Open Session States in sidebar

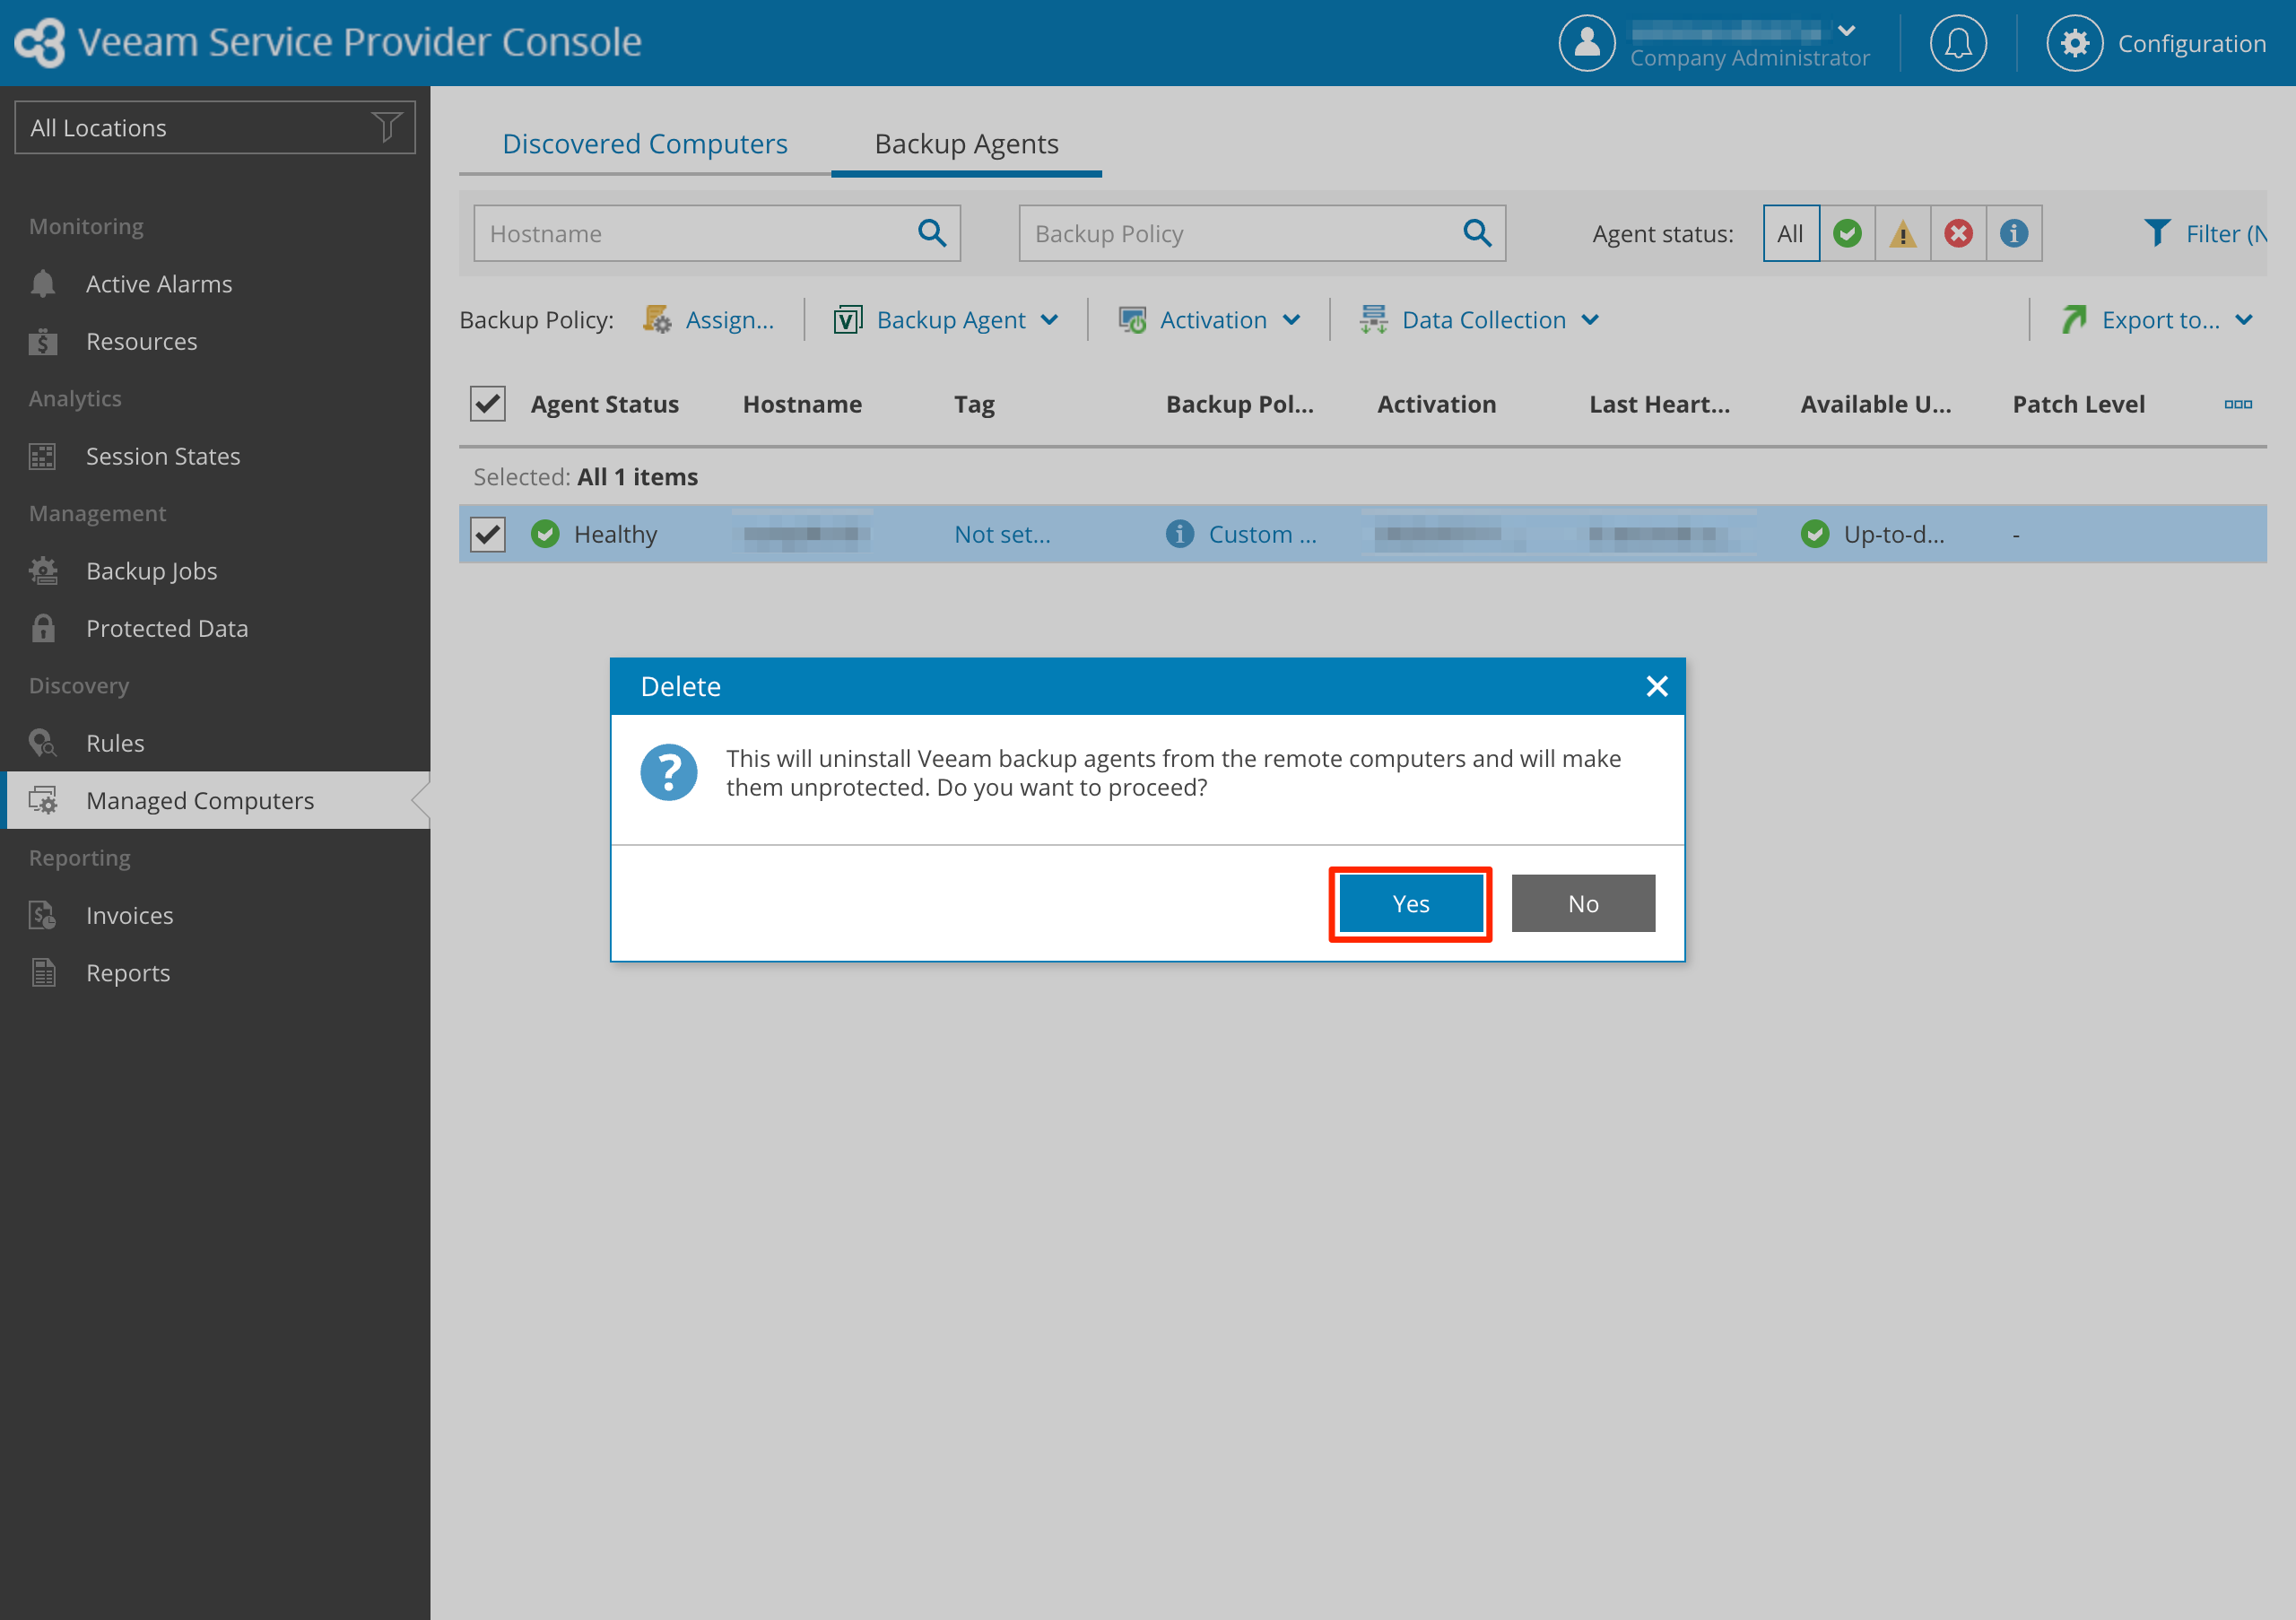pyautogui.click(x=215, y=456)
